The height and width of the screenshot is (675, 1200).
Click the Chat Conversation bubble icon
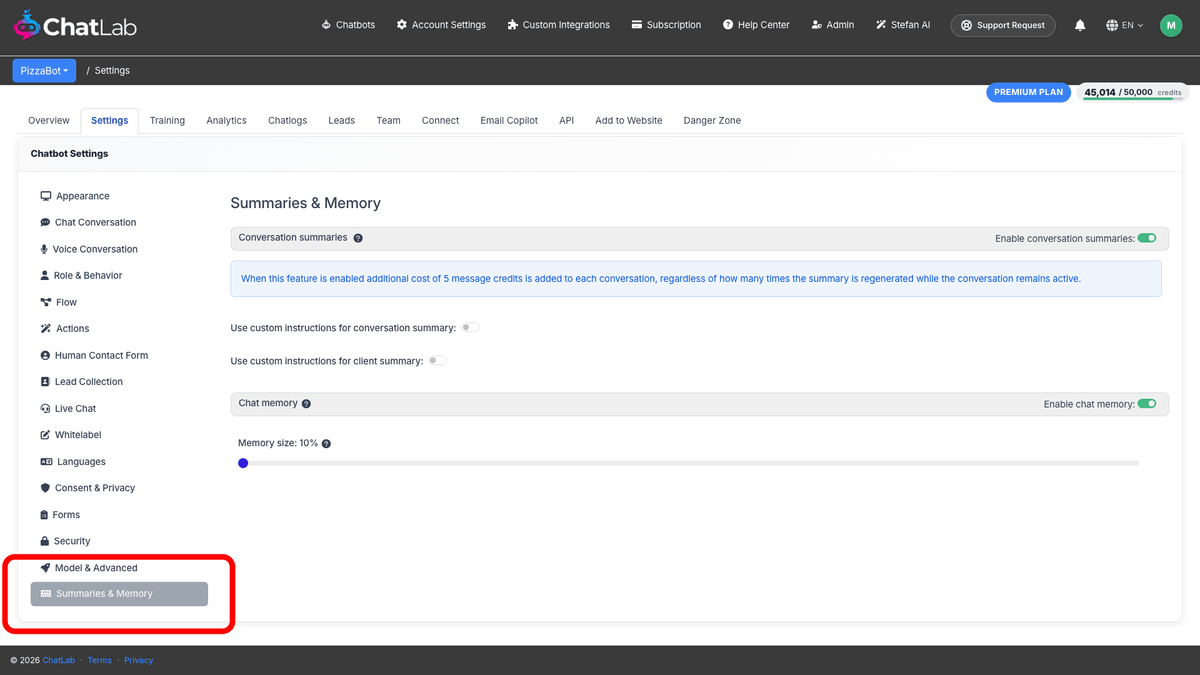coord(45,223)
